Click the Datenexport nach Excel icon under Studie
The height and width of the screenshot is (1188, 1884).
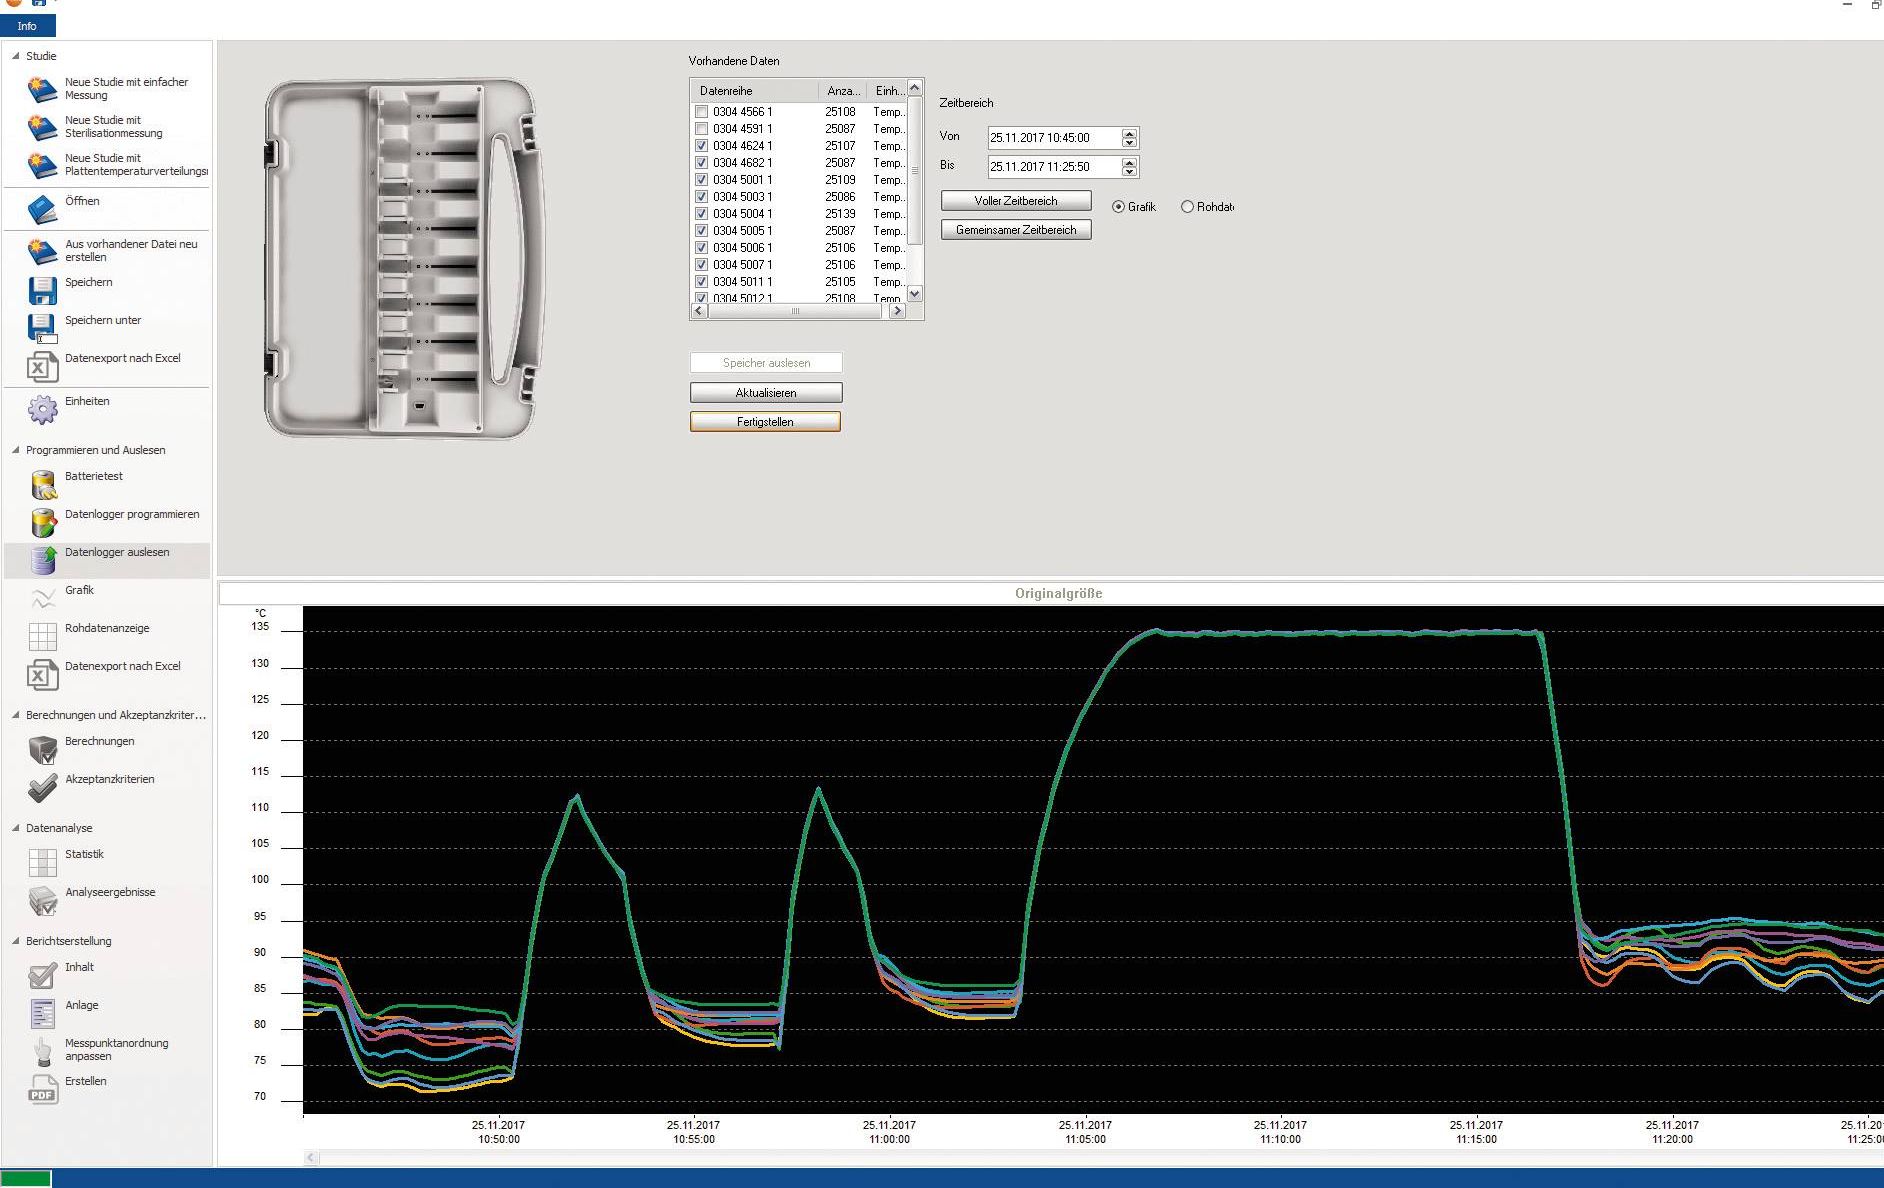click(x=42, y=367)
